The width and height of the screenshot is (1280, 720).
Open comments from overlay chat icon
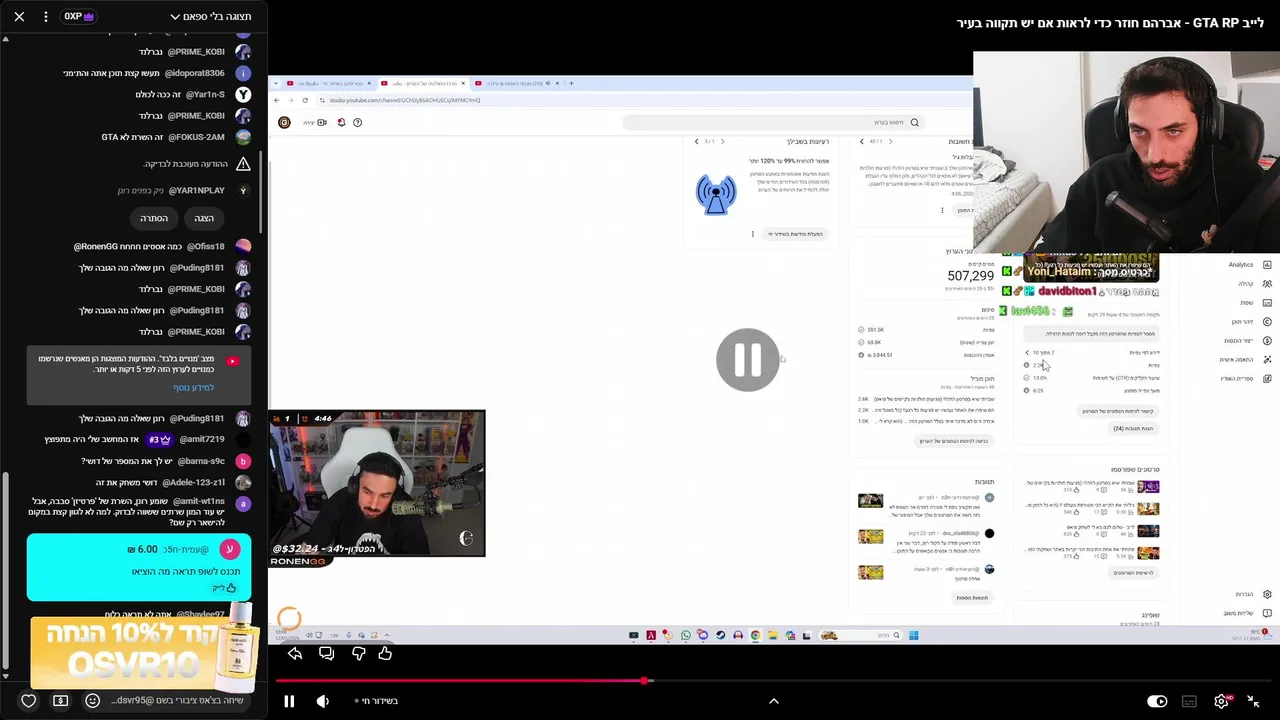coord(326,654)
